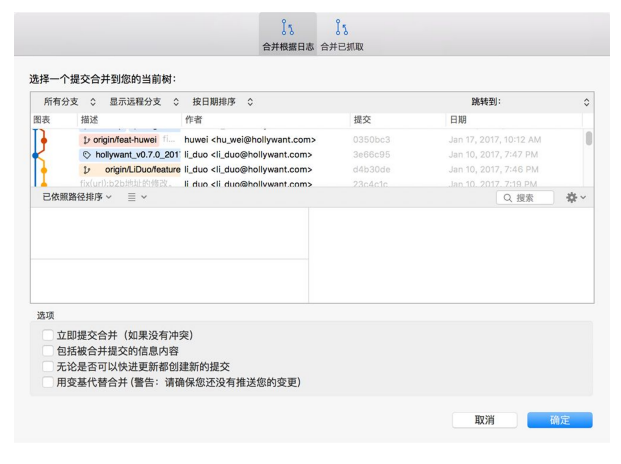Open the gear settings icon menu
Screen dimensions: 621x464
tap(576, 198)
